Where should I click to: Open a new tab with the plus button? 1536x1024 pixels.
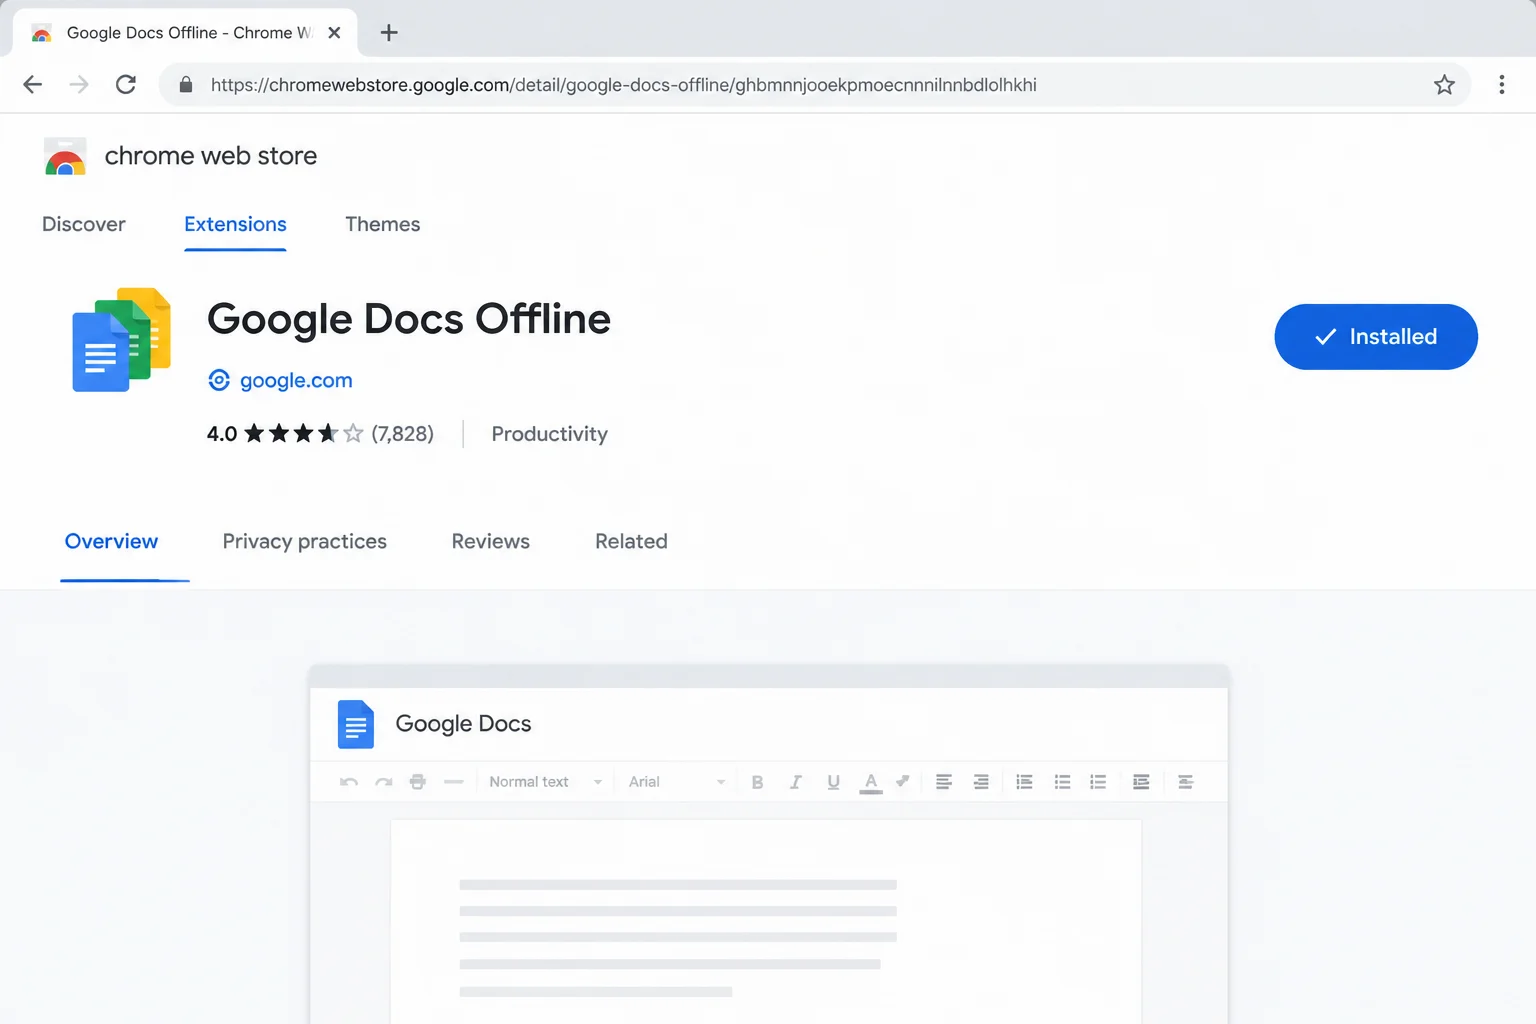pyautogui.click(x=389, y=33)
